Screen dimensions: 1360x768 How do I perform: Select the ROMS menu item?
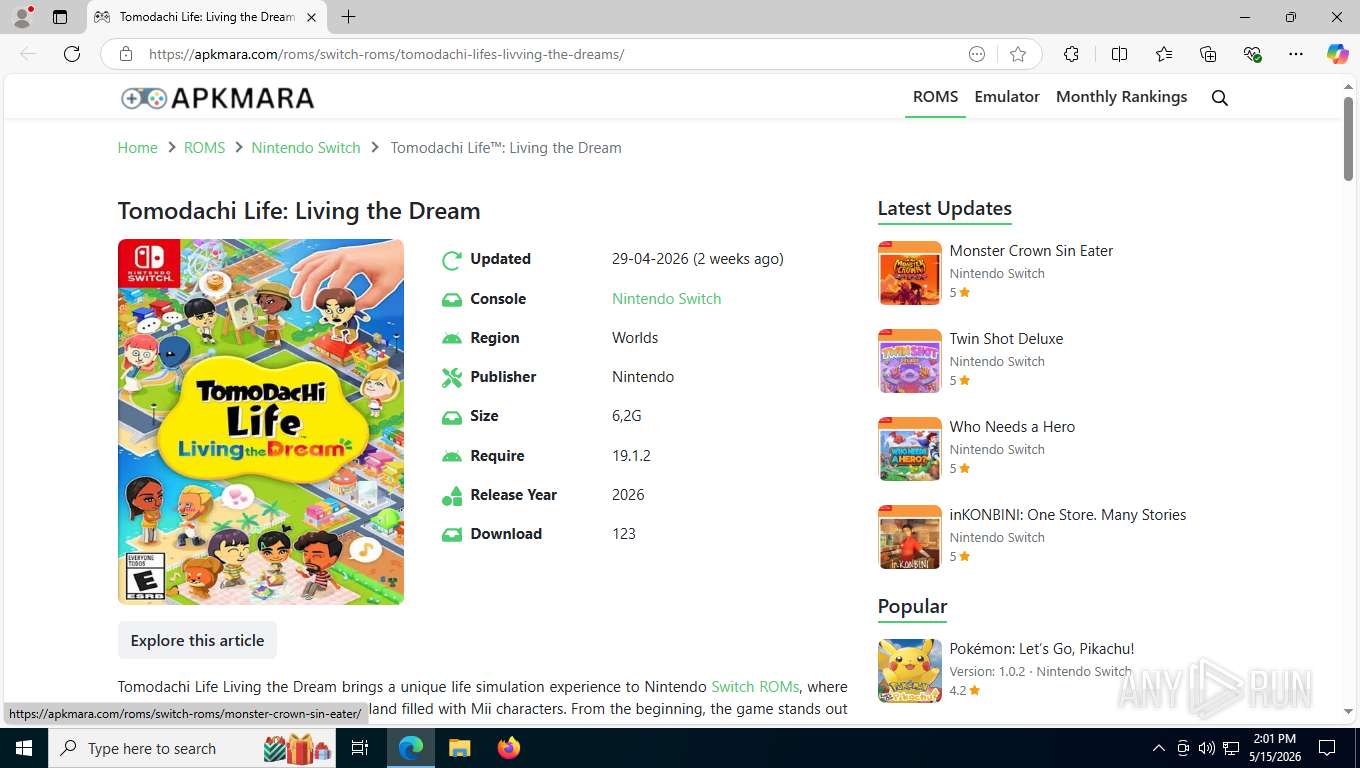tap(935, 97)
